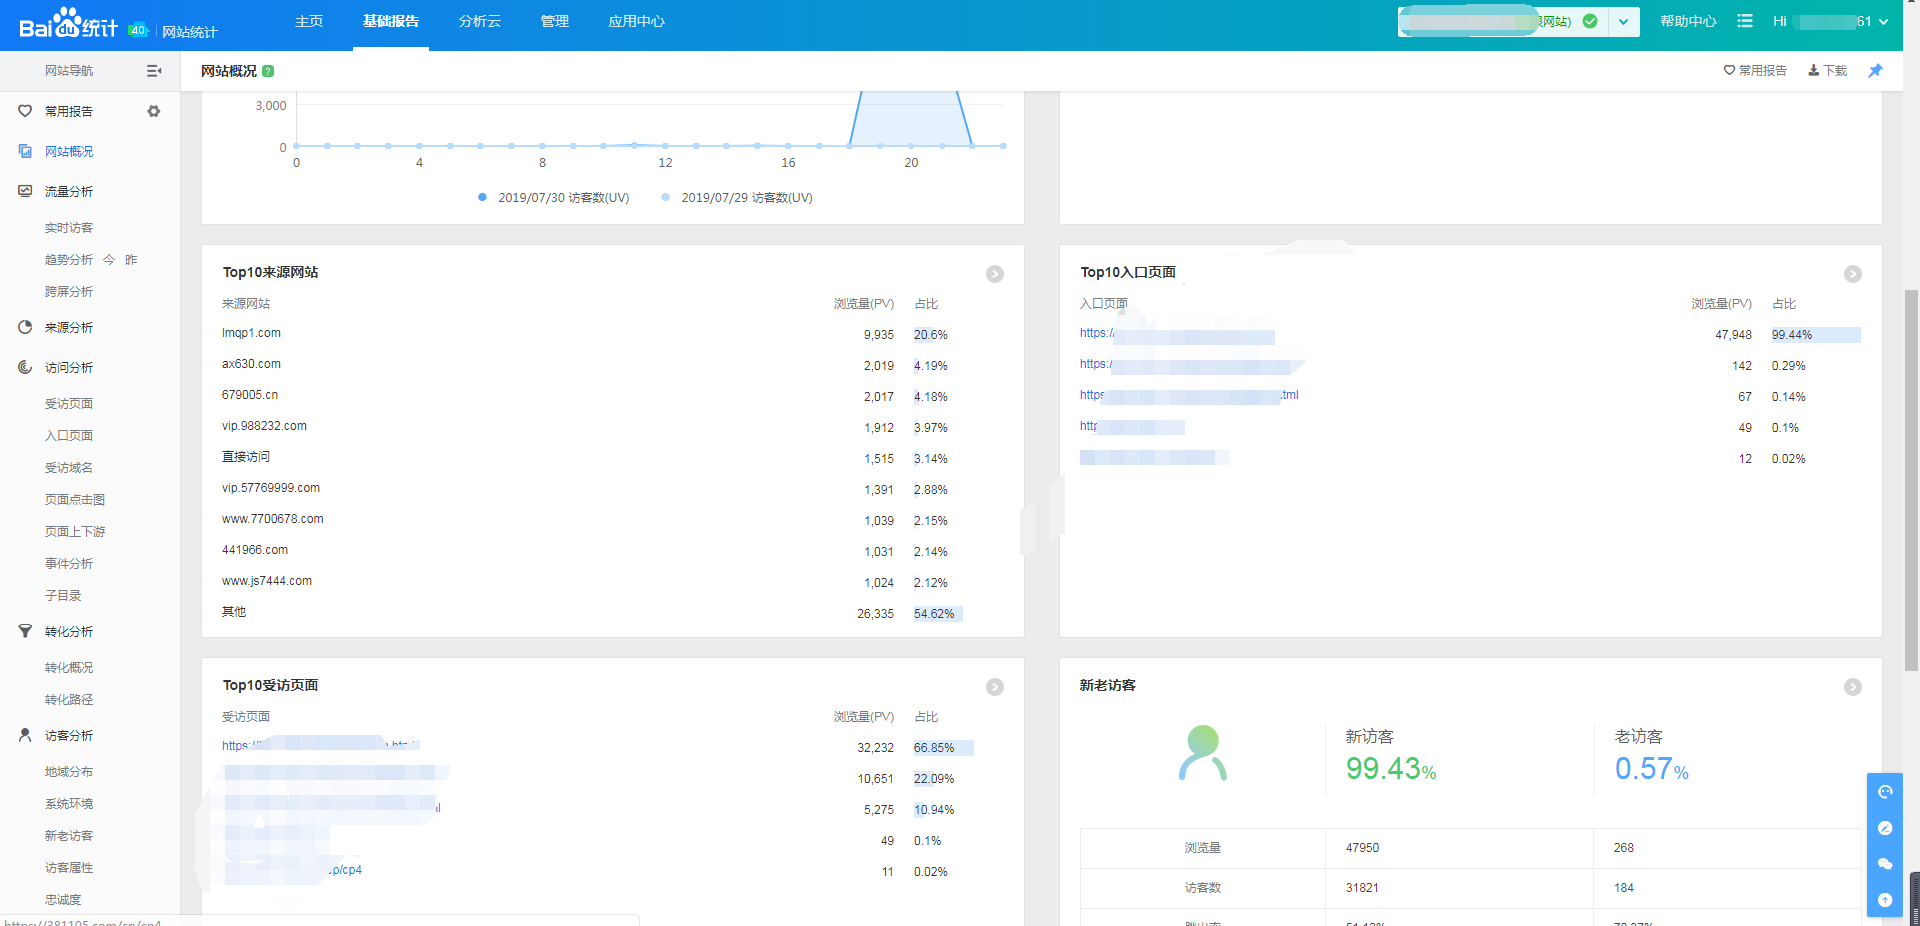The height and width of the screenshot is (926, 1920).
Task: Click the customer service headset icon
Action: coord(1885,792)
